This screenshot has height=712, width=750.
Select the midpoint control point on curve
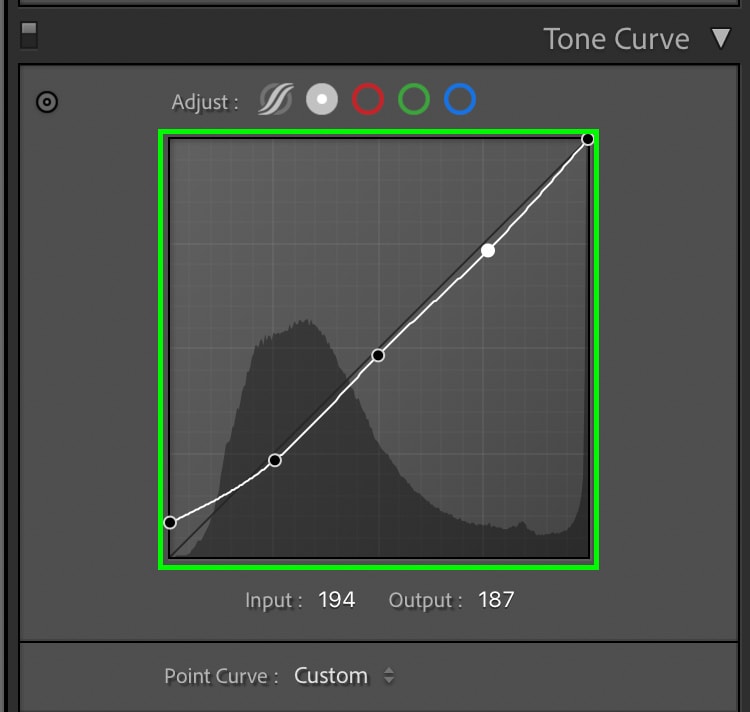click(x=378, y=355)
